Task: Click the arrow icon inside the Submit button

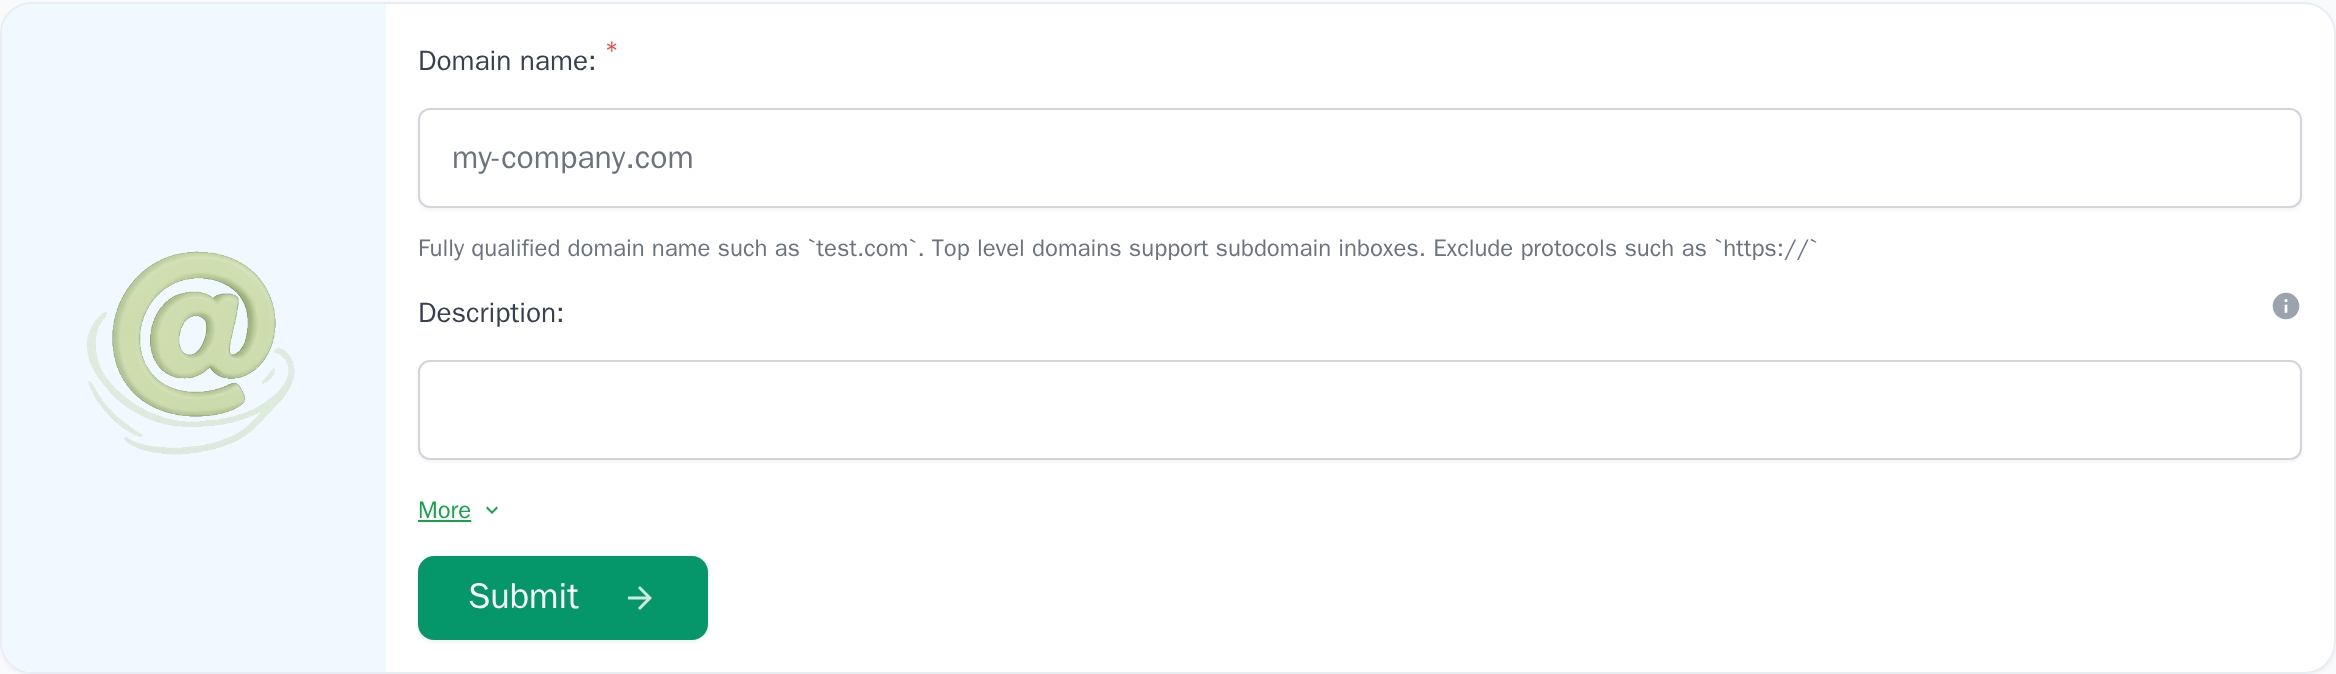Action: (x=640, y=597)
